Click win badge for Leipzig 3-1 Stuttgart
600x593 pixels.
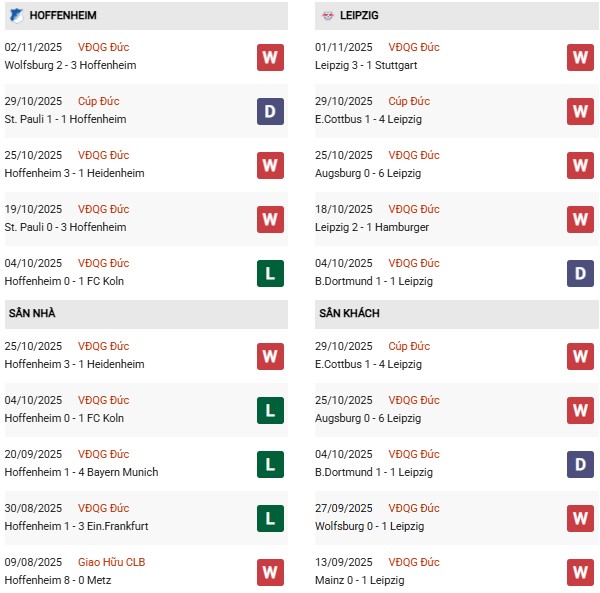580,57
